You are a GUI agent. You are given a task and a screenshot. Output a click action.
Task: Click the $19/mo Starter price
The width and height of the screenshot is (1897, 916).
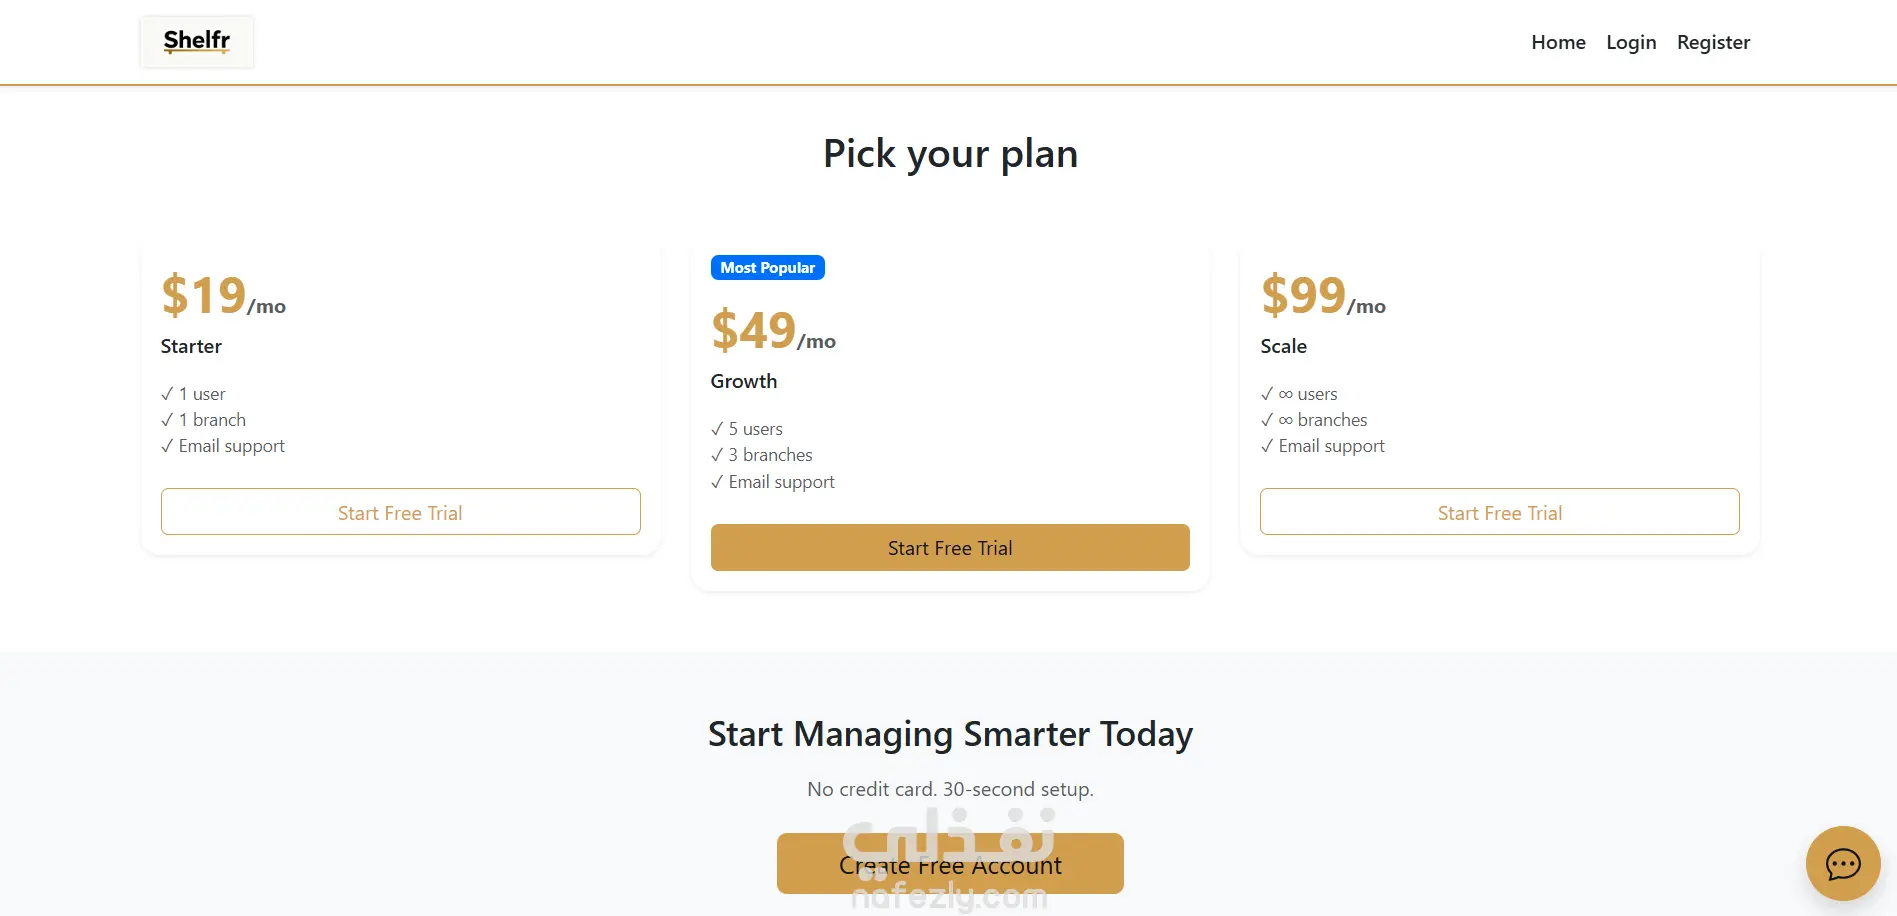pyautogui.click(x=223, y=296)
